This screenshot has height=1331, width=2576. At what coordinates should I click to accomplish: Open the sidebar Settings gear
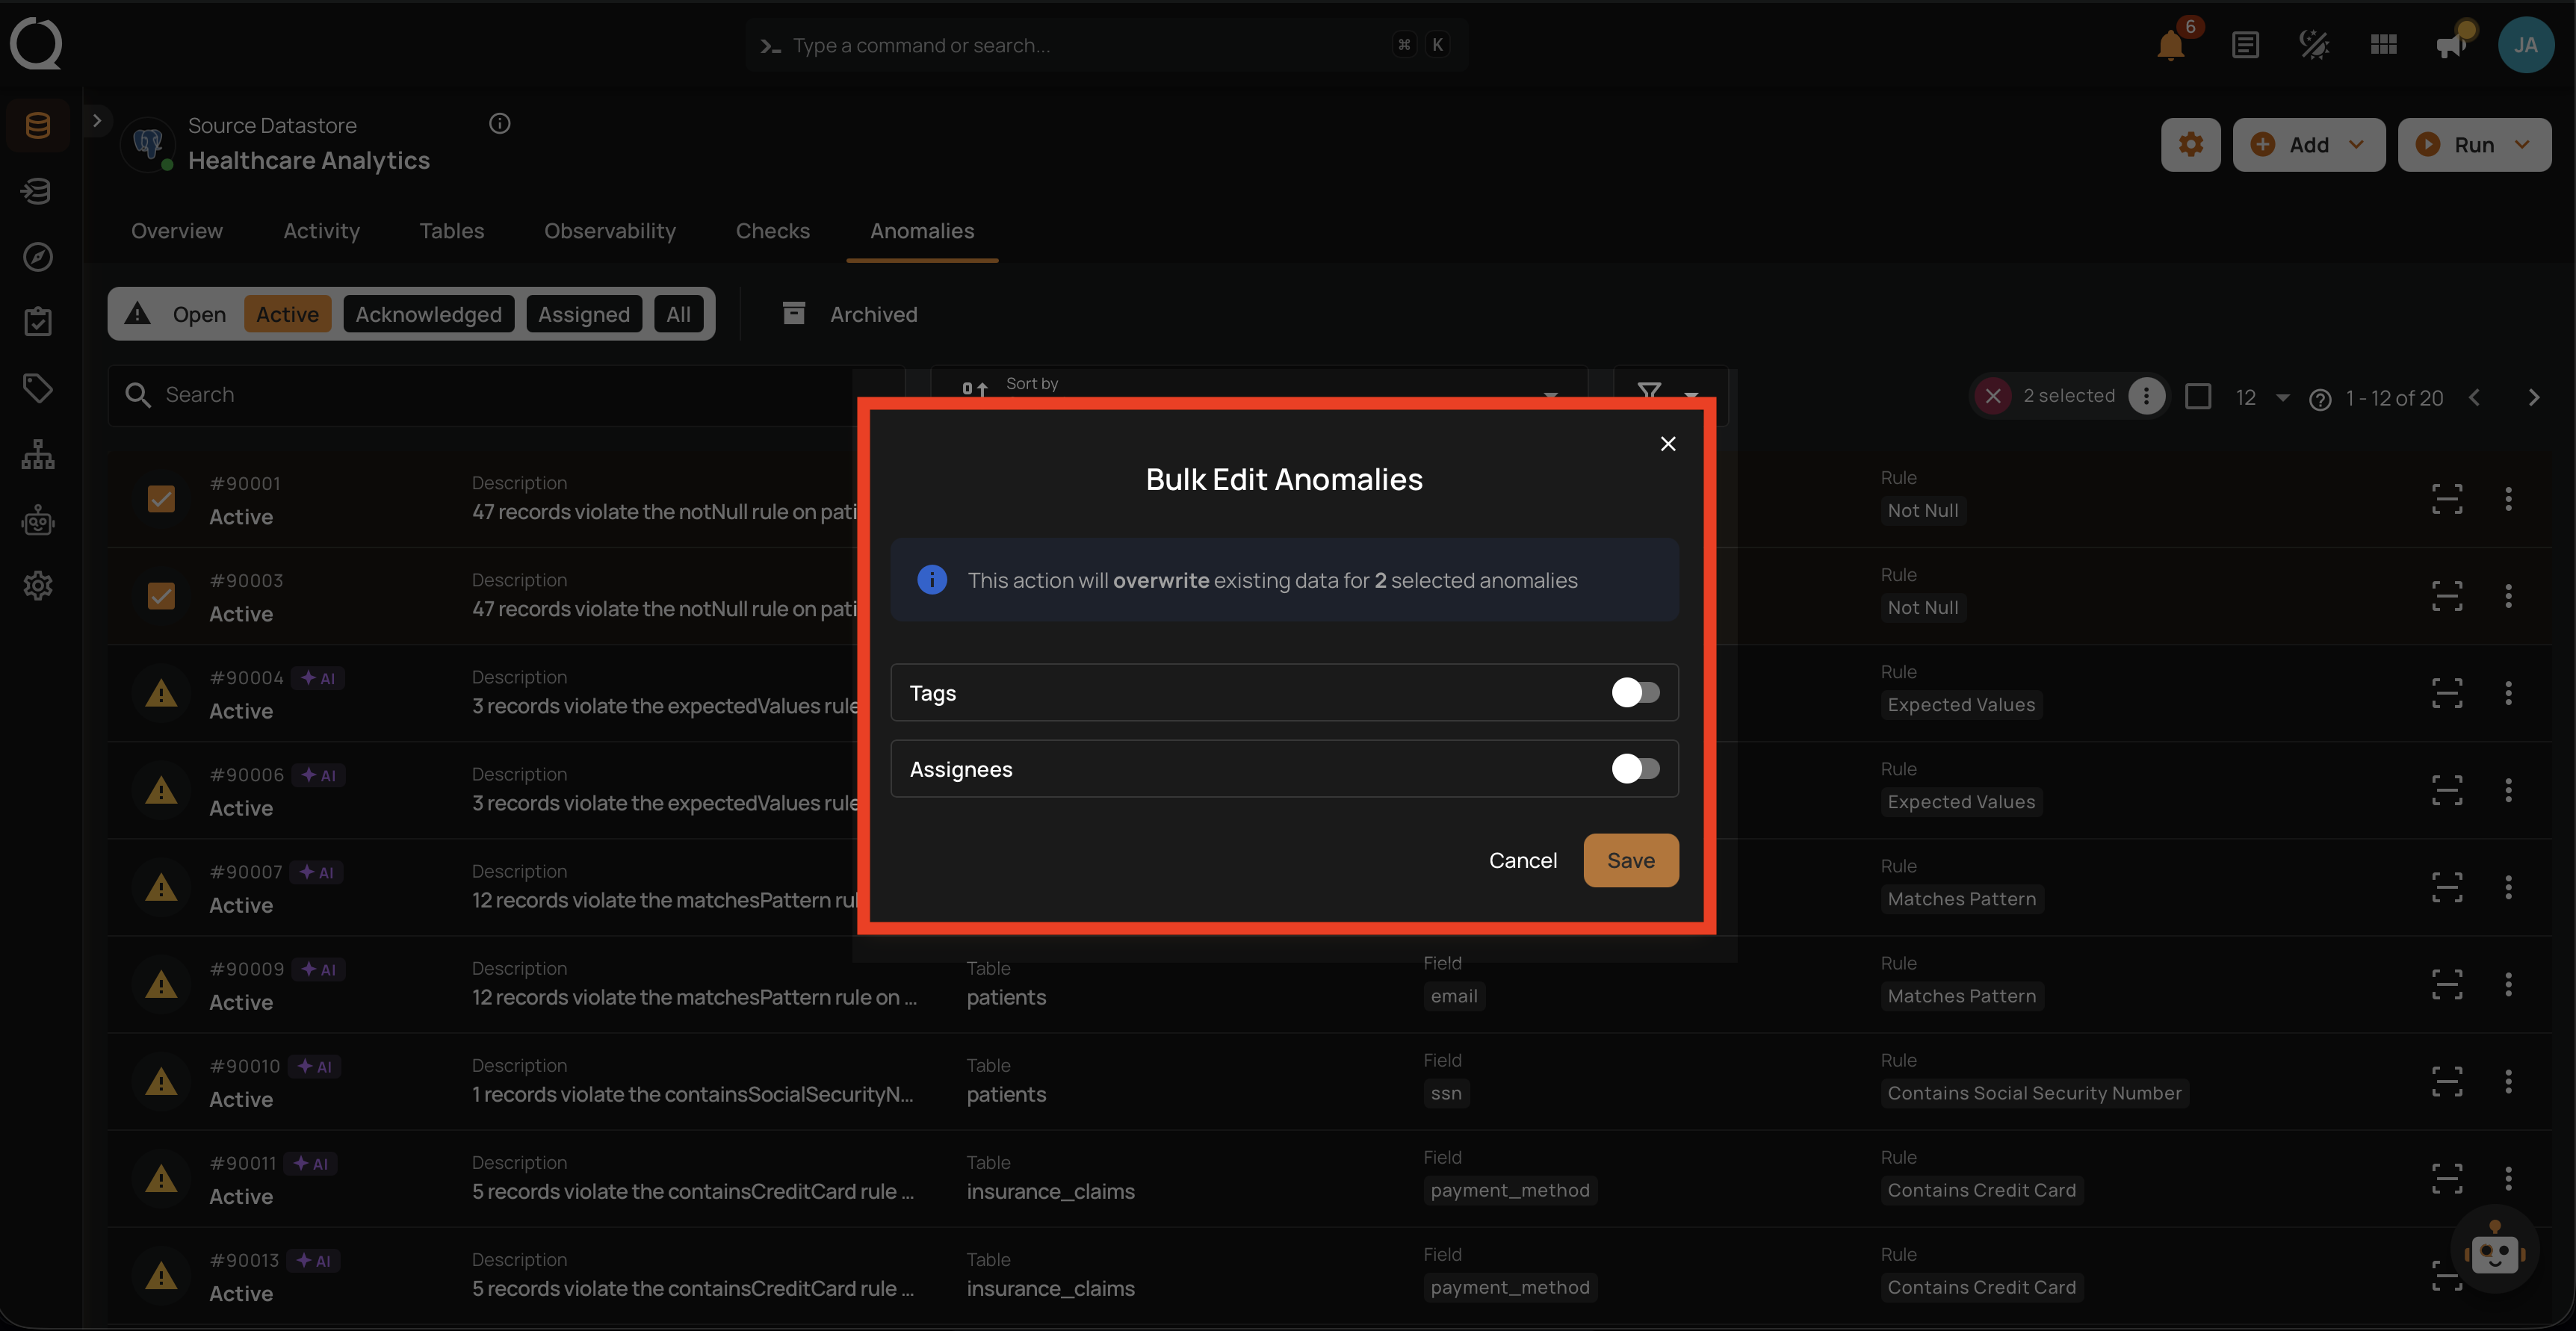pos(37,586)
